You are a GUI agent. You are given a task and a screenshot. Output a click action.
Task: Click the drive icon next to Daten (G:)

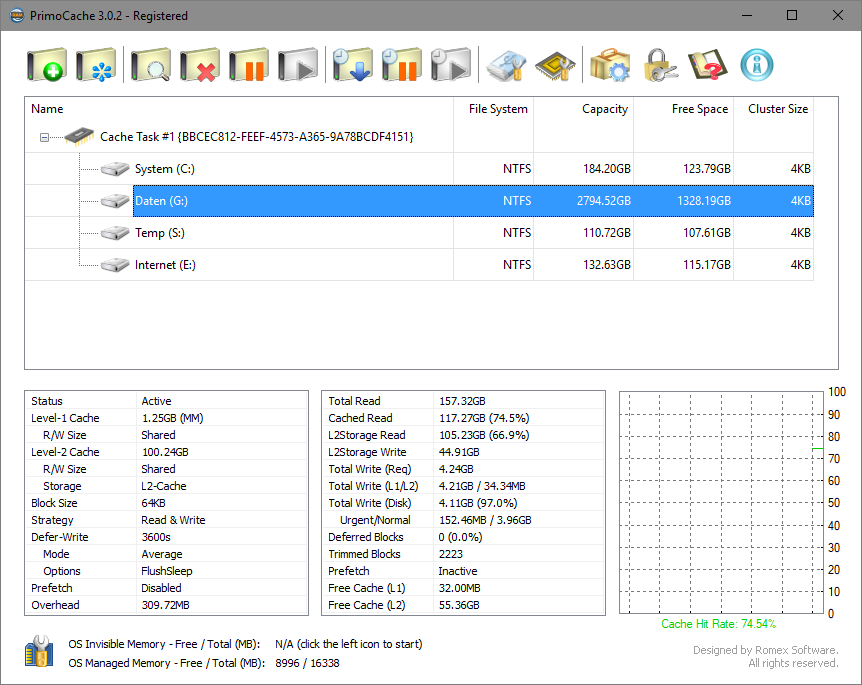[115, 201]
